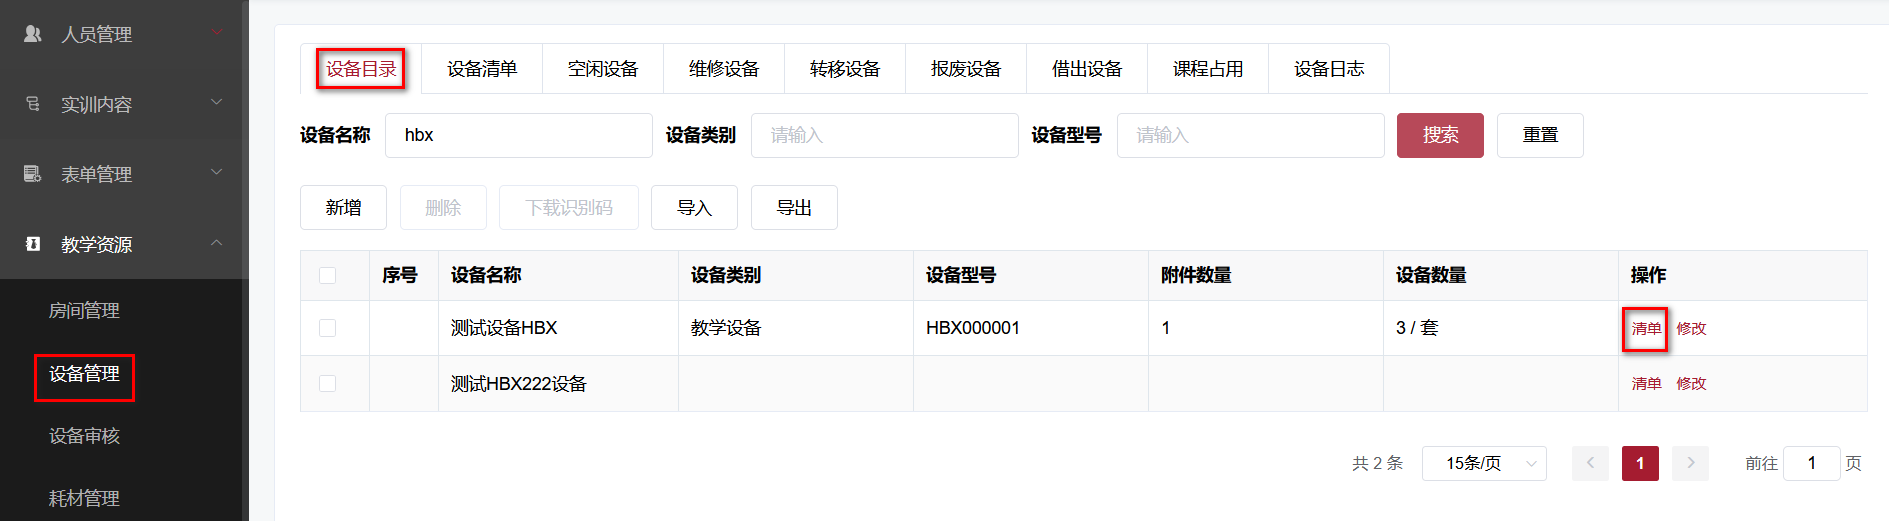Switch to the 借出设备 tab
This screenshot has height=521, width=1889.
tap(1087, 69)
